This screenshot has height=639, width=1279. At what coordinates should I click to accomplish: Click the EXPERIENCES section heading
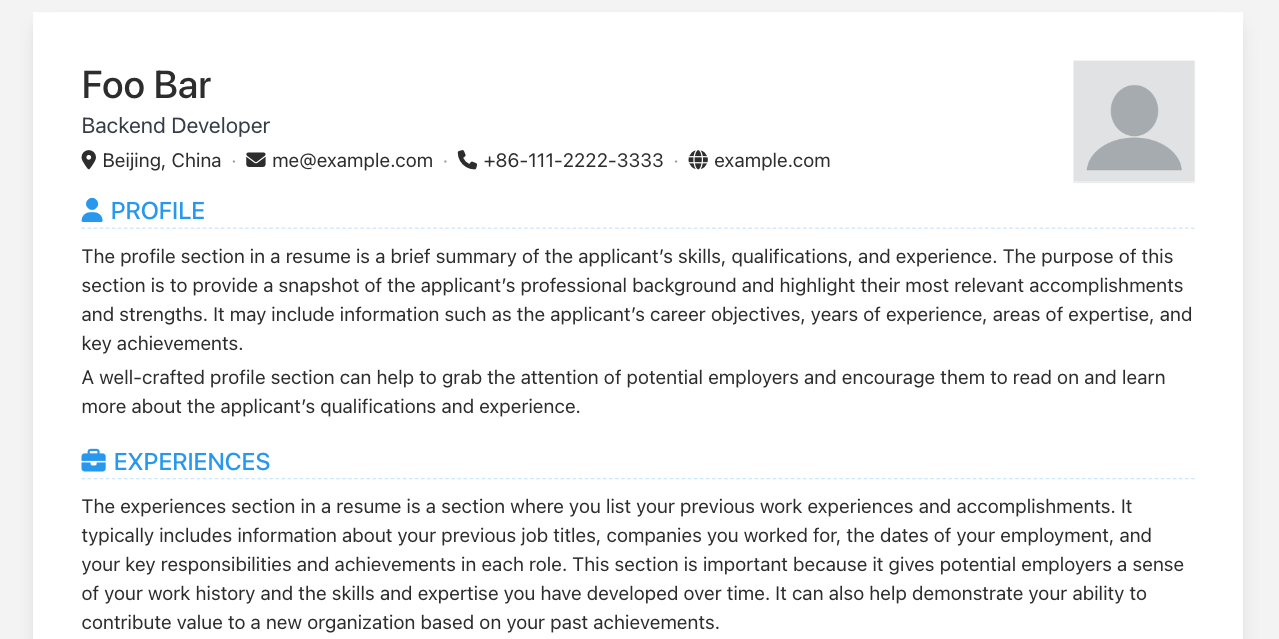click(x=192, y=461)
